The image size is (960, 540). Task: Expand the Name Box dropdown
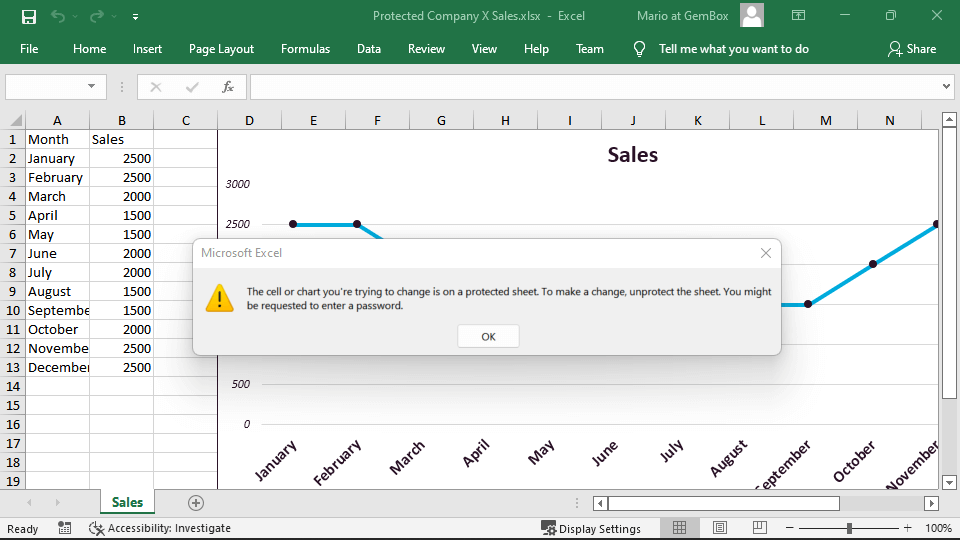tap(92, 87)
